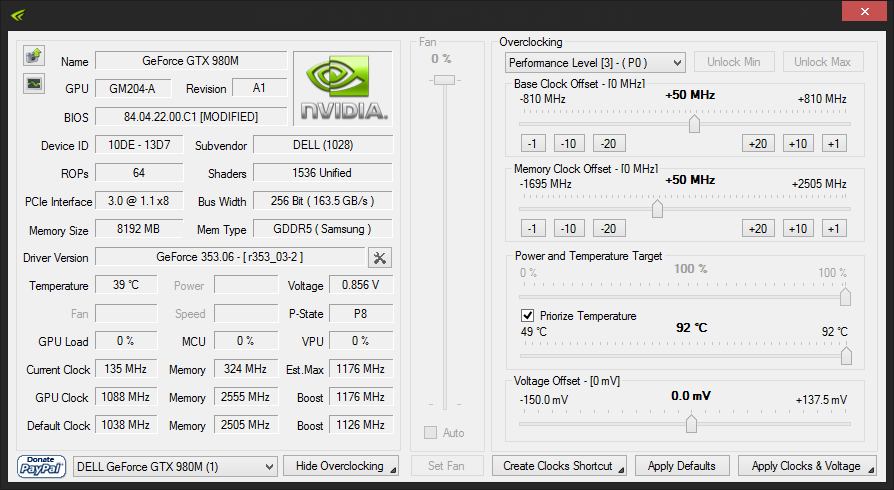
Task: Click the PayPal Donate button
Action: click(x=41, y=467)
